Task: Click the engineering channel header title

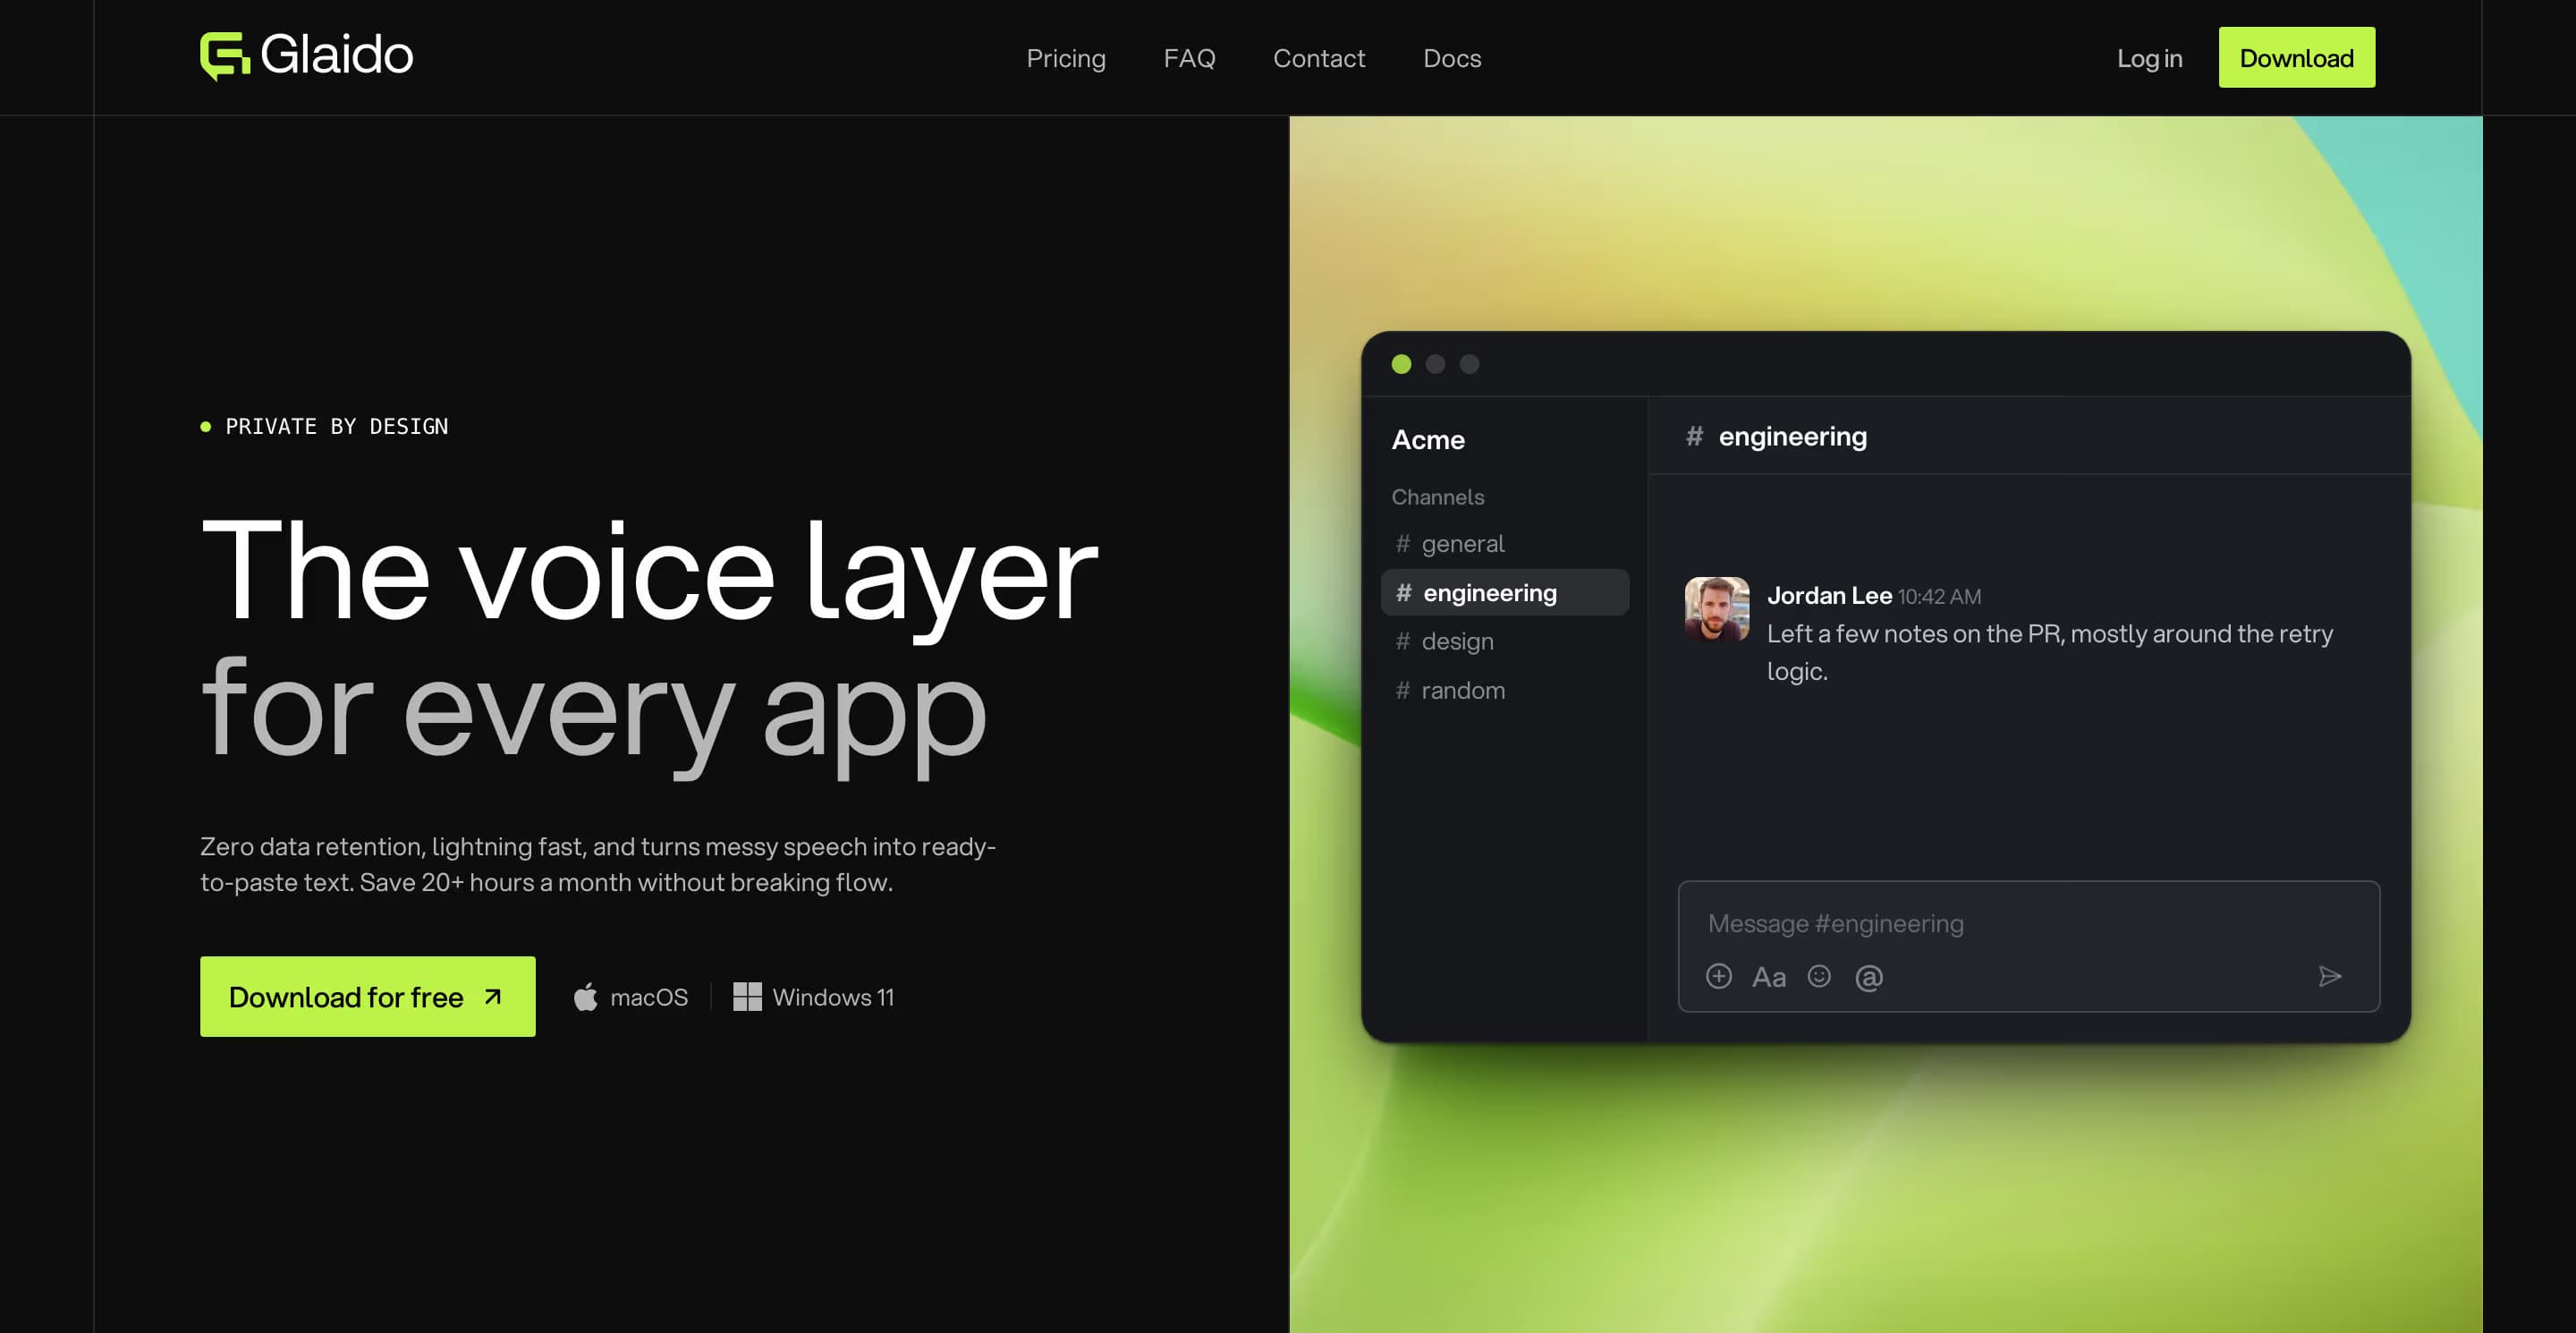Action: 1792,437
